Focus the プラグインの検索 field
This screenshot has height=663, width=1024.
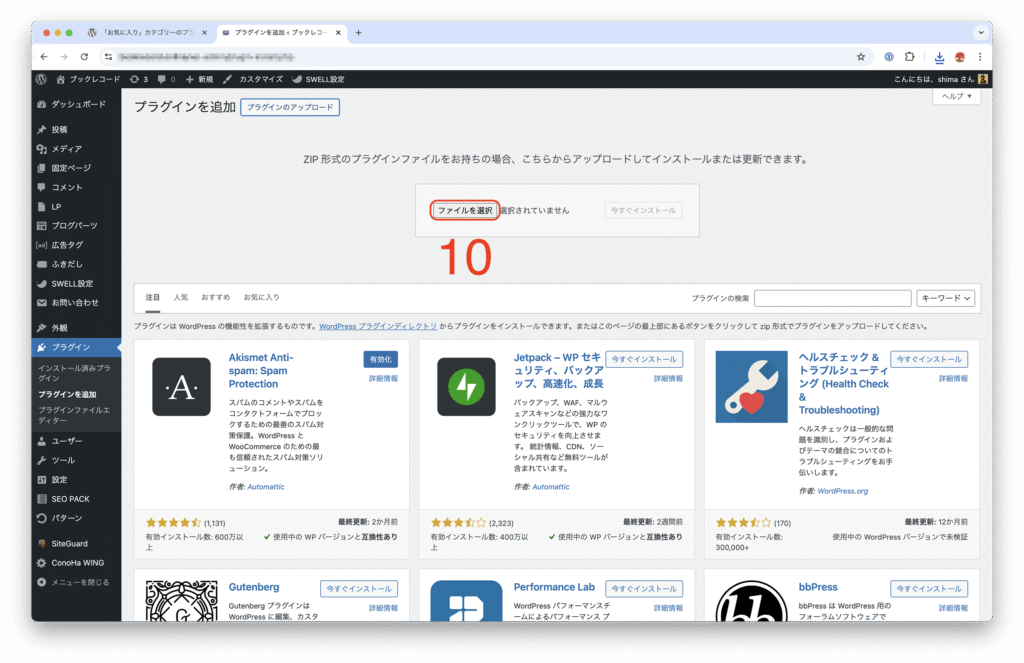pos(833,299)
